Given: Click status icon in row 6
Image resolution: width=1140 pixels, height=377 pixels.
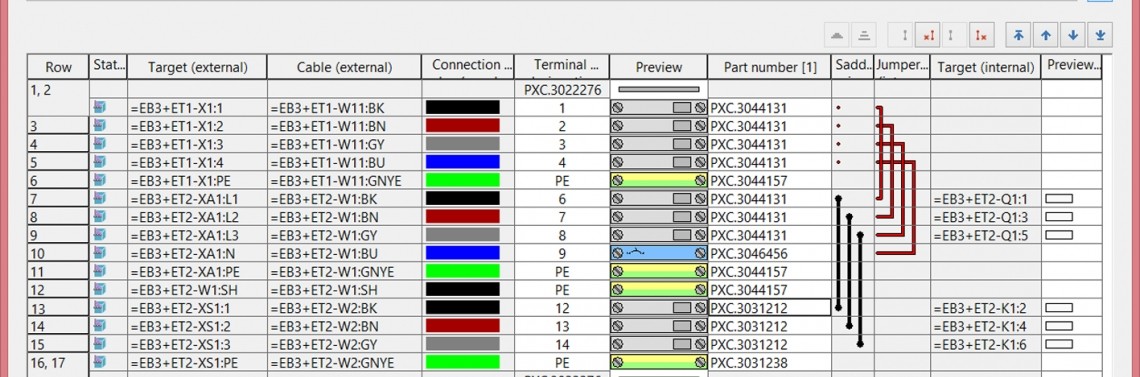Looking at the screenshot, I should tap(100, 180).
